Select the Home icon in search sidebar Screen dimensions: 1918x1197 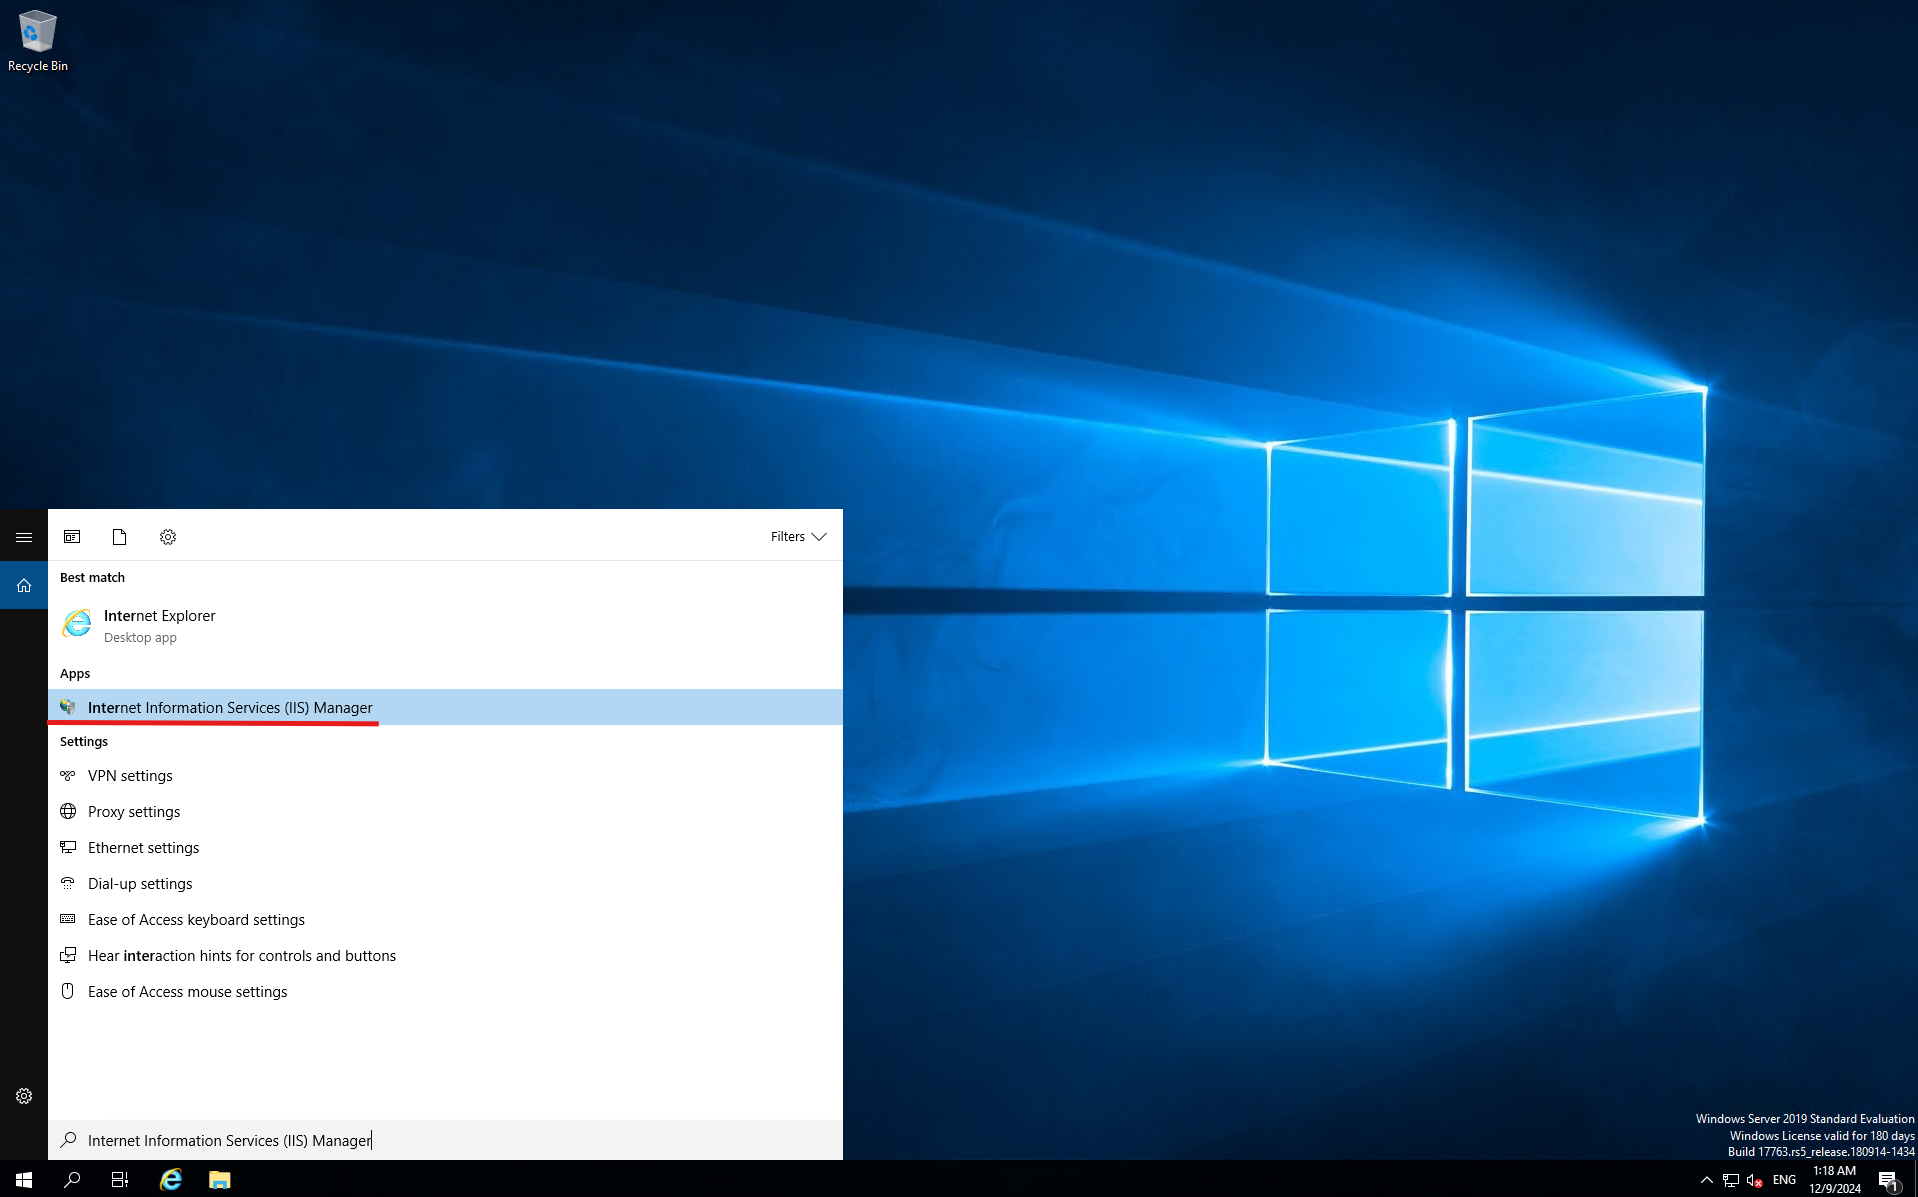(x=24, y=585)
